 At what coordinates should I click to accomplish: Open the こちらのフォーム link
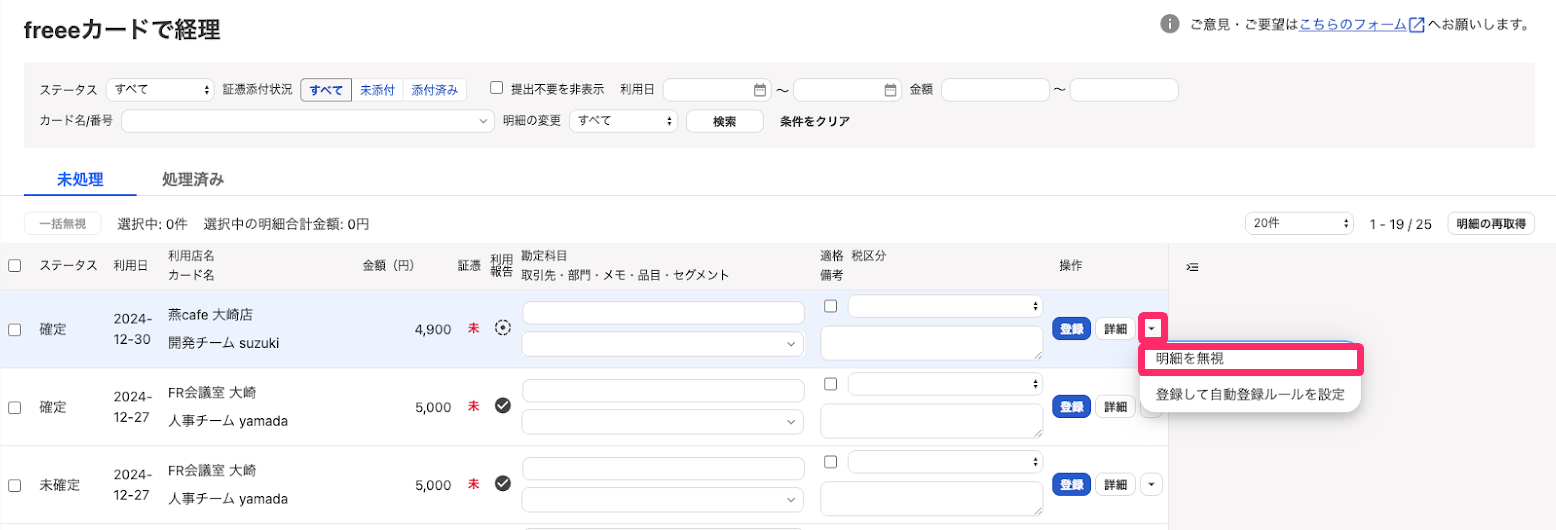(1353, 25)
